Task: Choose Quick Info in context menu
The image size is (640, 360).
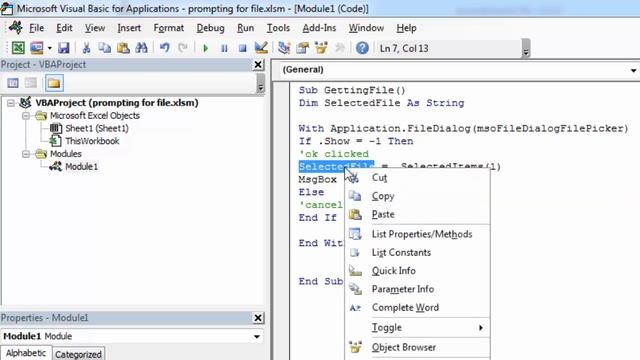Action: 417,271
